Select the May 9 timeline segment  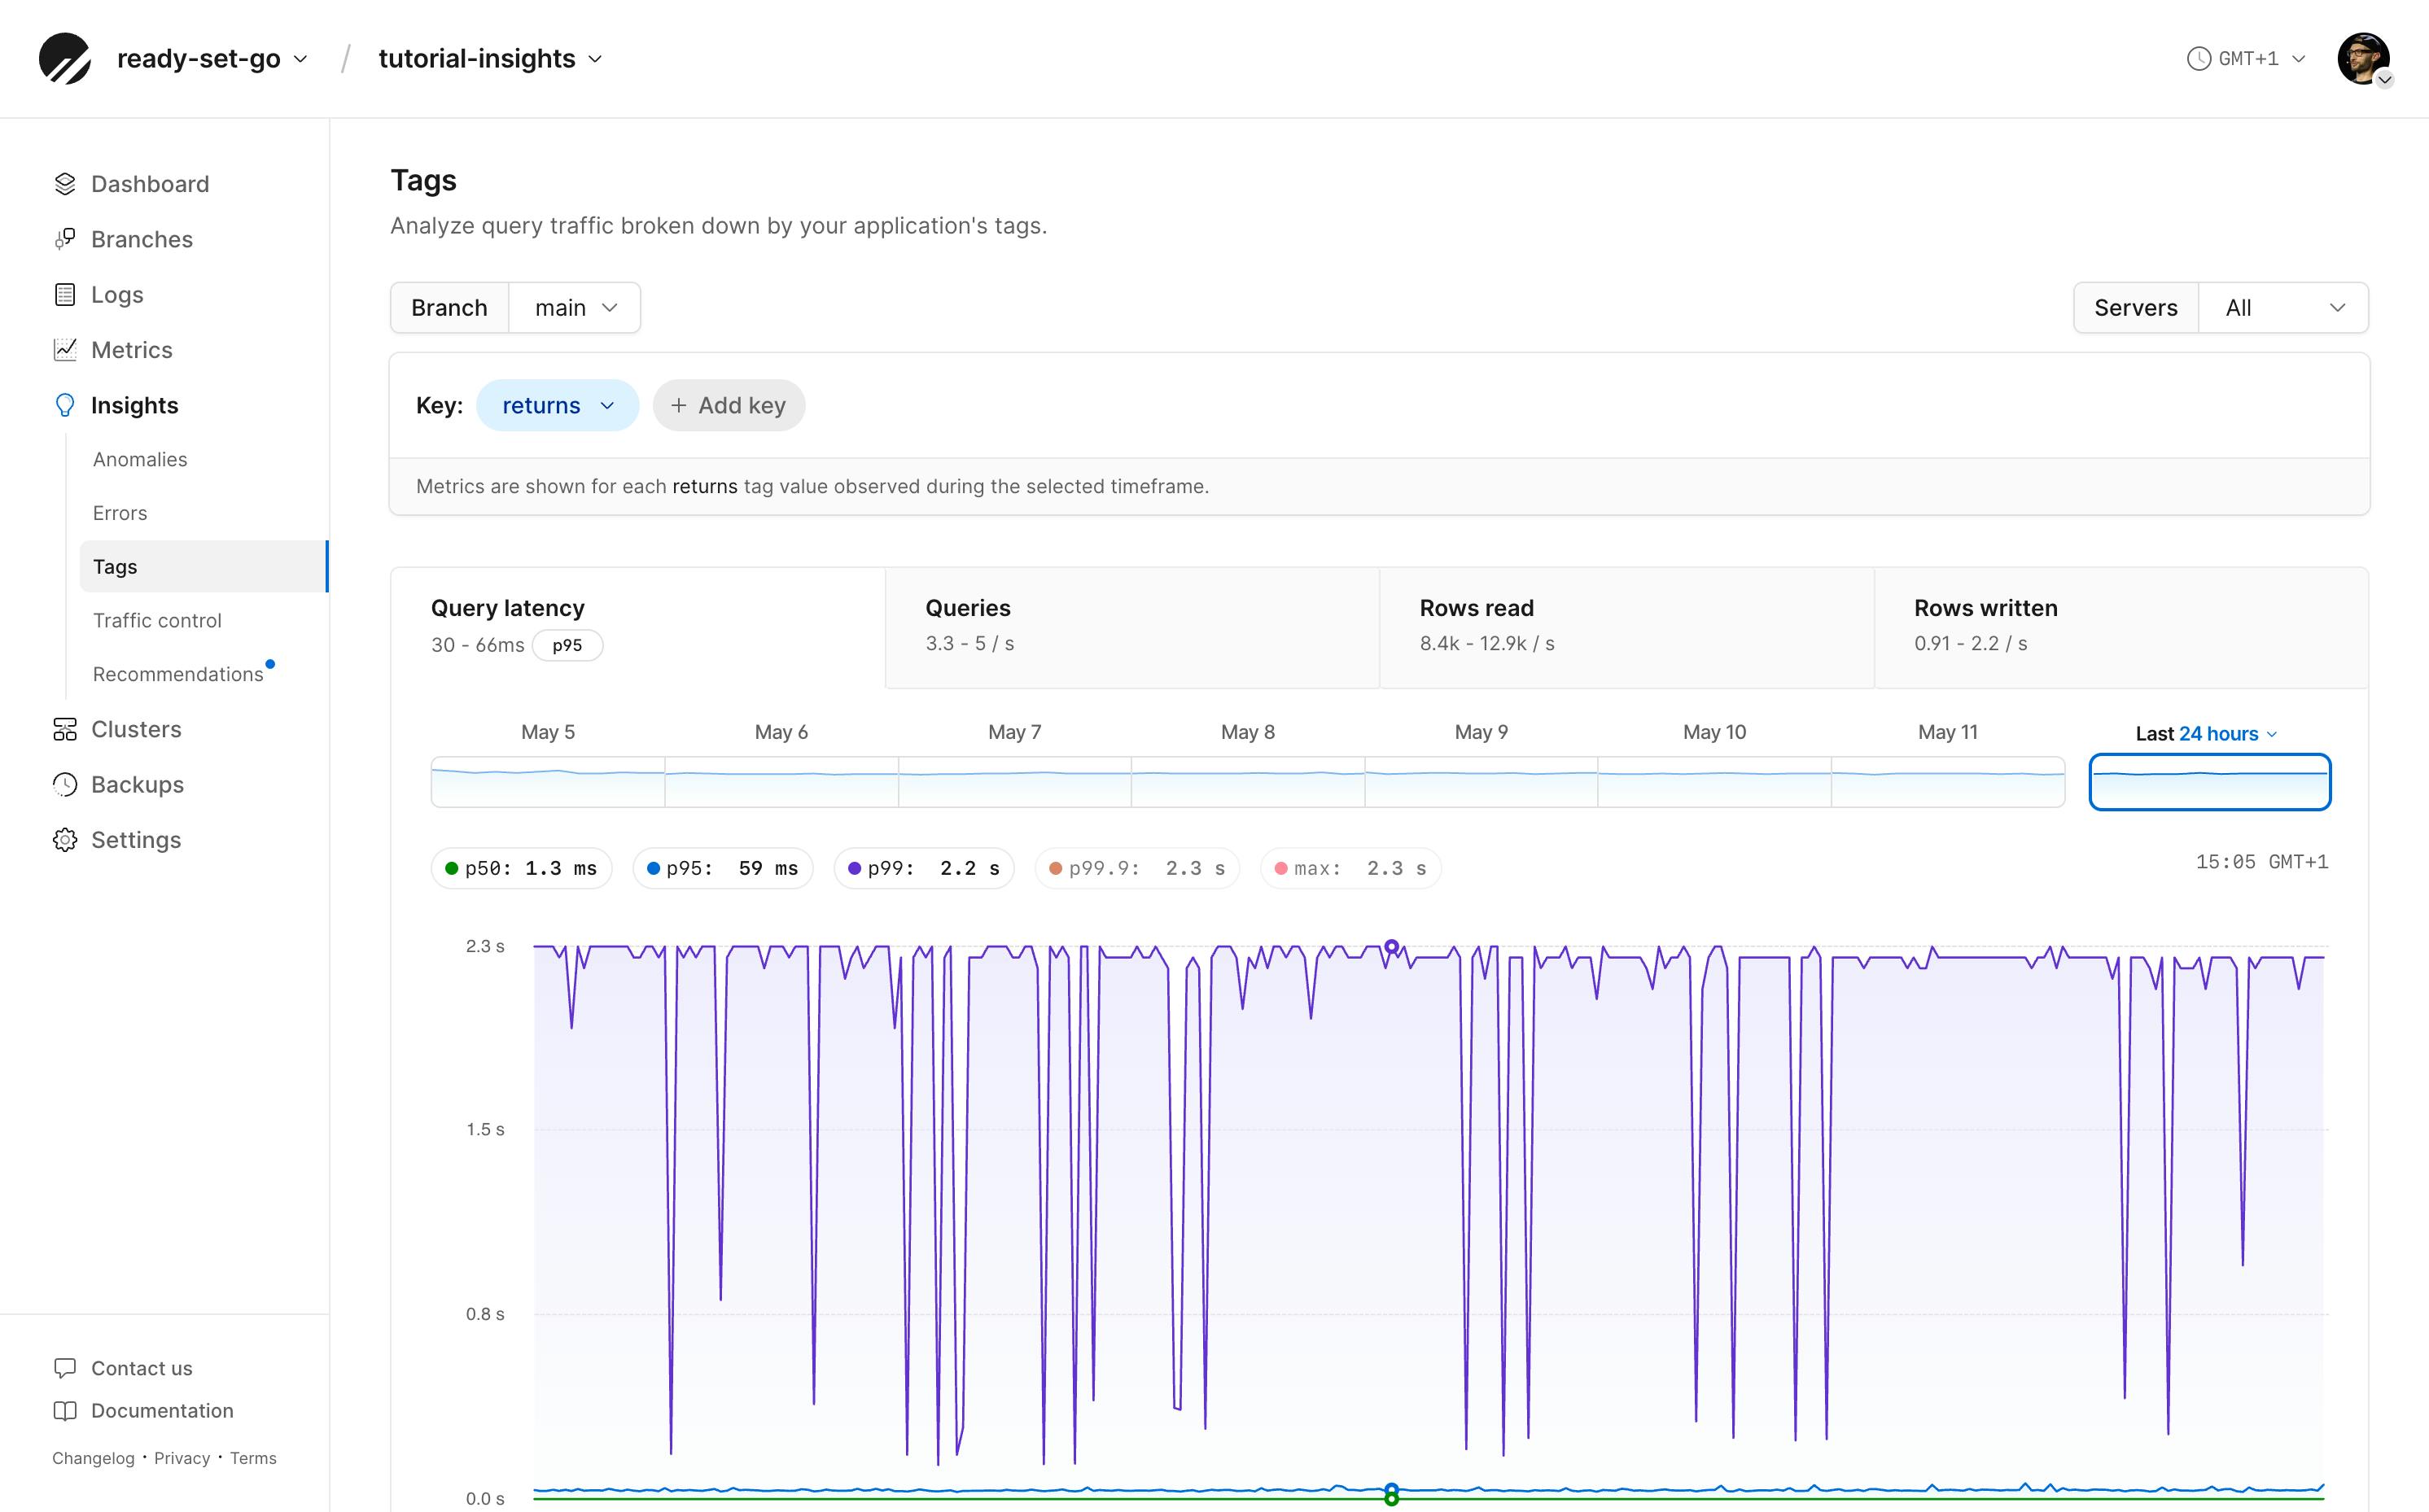click(1482, 782)
